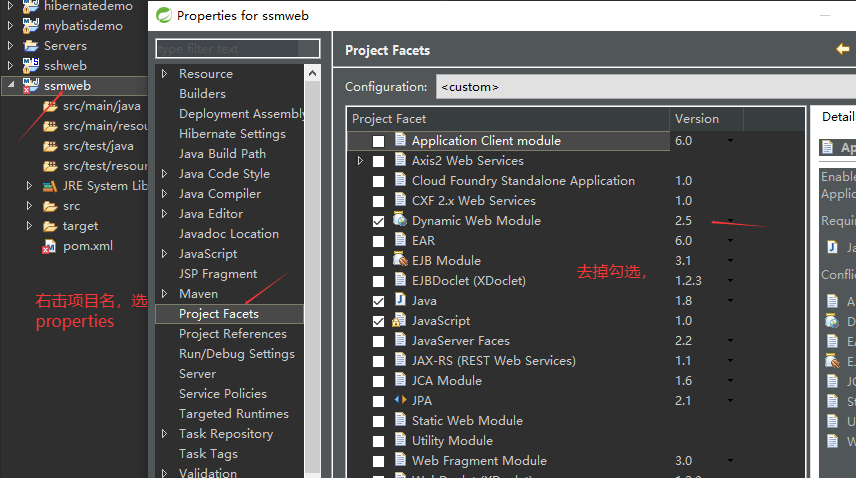The image size is (856, 478).
Task: Click the JavaScript facet icon
Action: pyautogui.click(x=399, y=320)
